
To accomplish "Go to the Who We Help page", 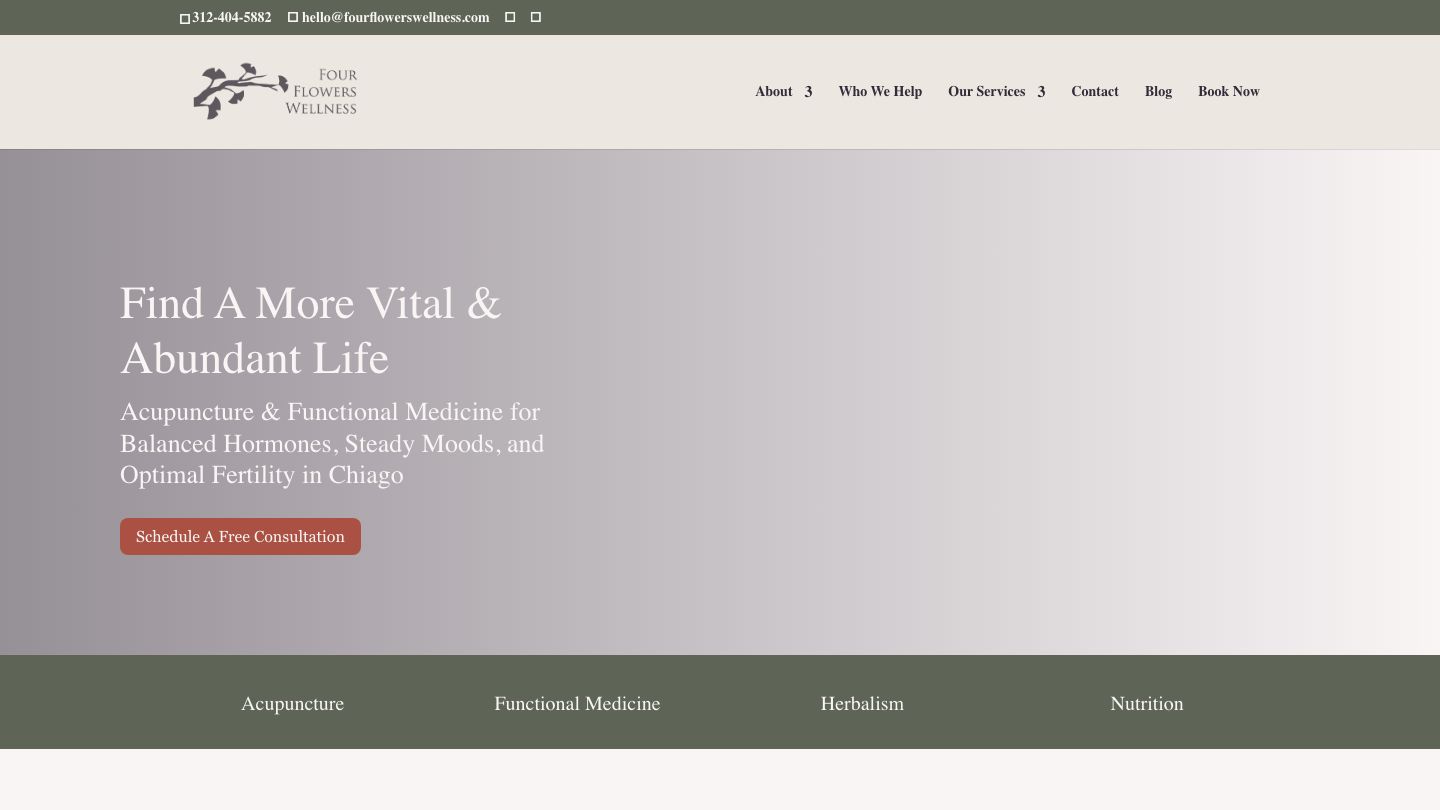I will pos(880,91).
